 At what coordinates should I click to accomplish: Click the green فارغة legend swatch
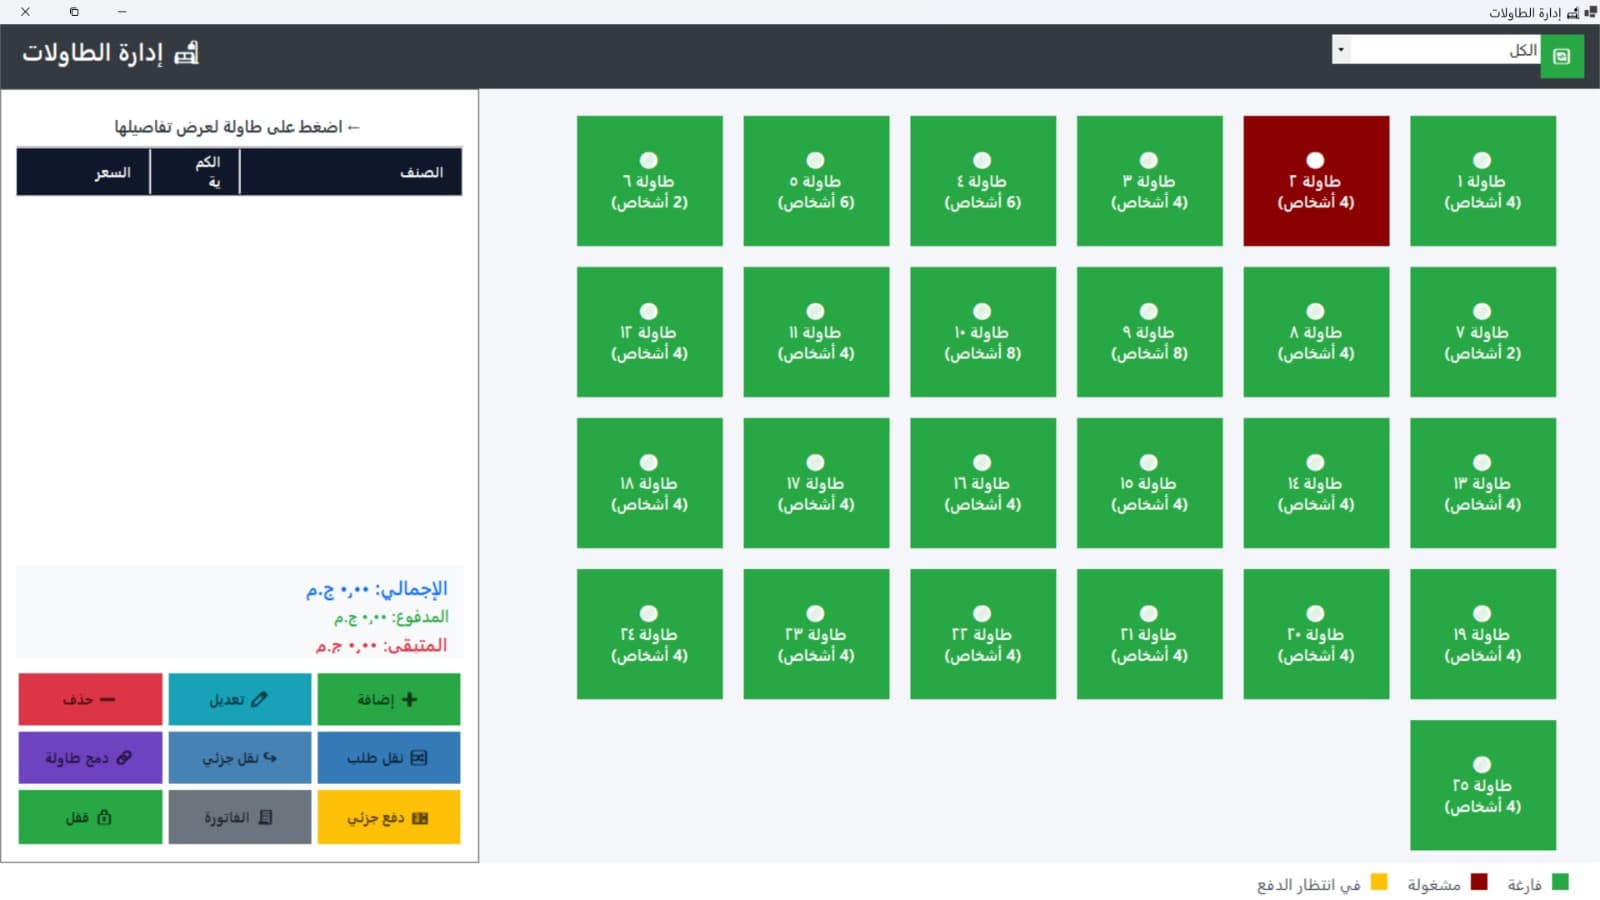pos(1560,882)
